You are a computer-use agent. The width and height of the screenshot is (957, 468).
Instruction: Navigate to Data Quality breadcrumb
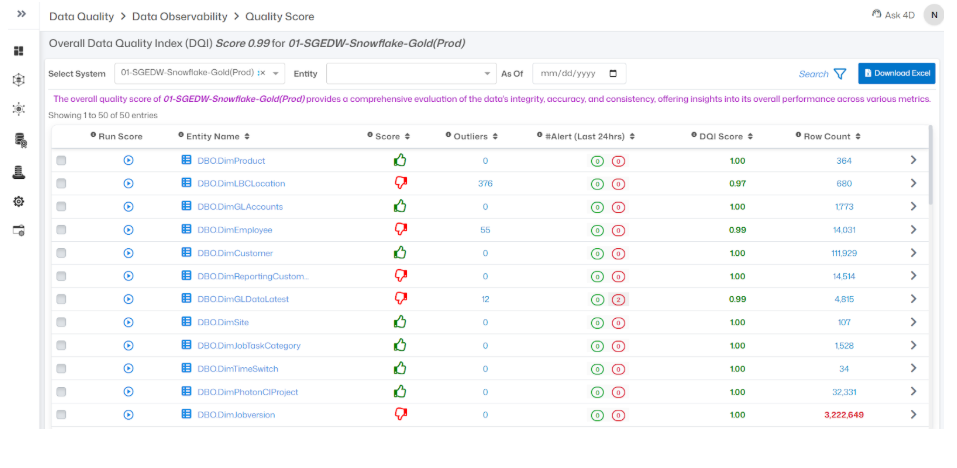point(82,16)
